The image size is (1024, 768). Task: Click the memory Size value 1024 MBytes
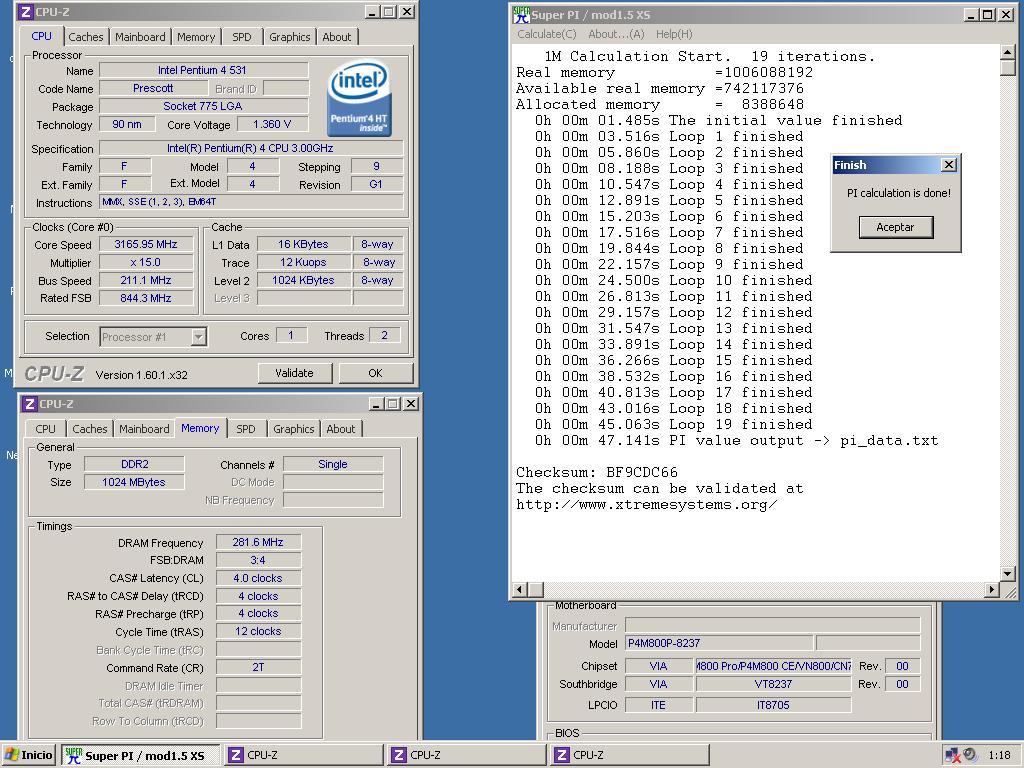[x=135, y=482]
